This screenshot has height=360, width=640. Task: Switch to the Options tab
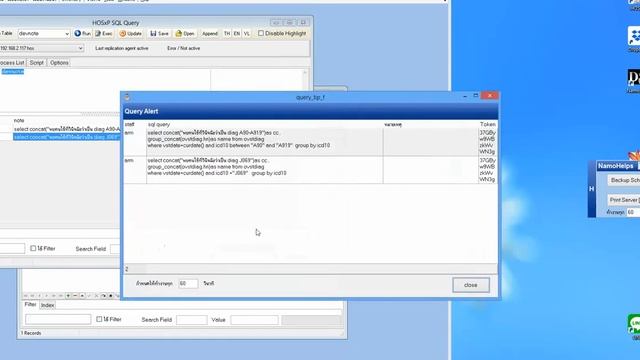coord(59,62)
